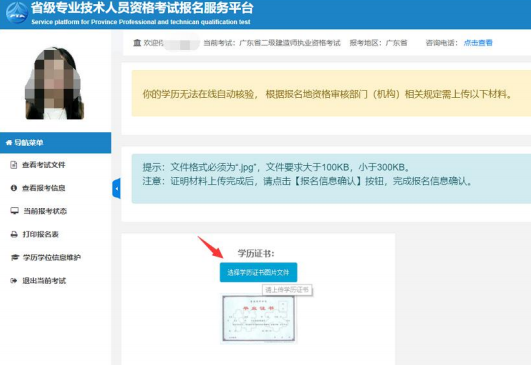The width and height of the screenshot is (531, 365).
Task: Click the monitor icon for 当前报考状态
Action: click(x=14, y=211)
